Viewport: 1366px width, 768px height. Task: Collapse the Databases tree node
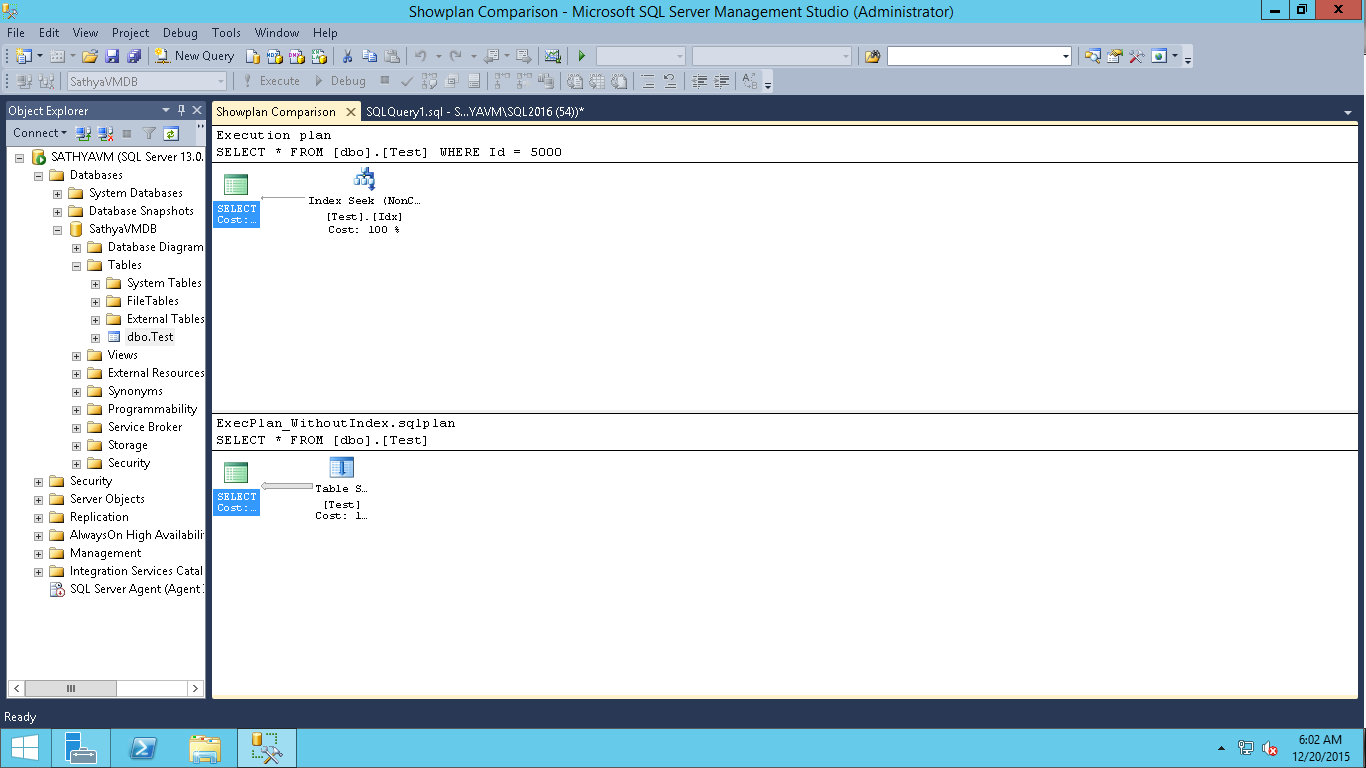point(39,175)
